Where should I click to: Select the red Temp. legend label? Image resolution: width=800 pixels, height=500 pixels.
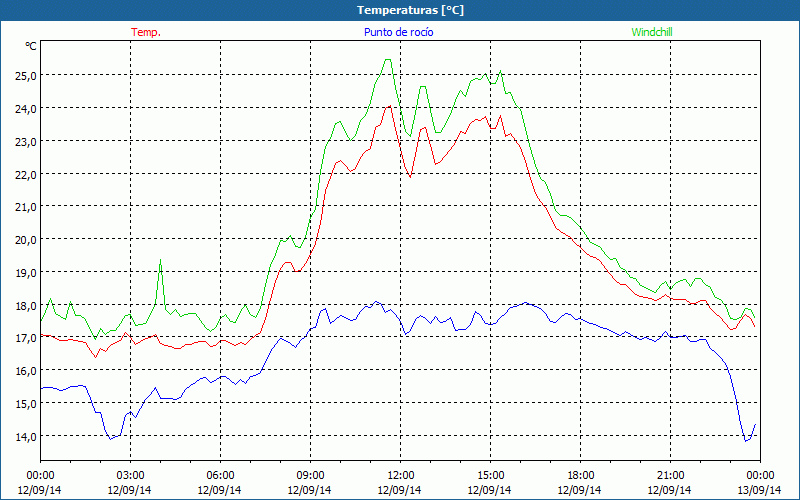coord(146,32)
